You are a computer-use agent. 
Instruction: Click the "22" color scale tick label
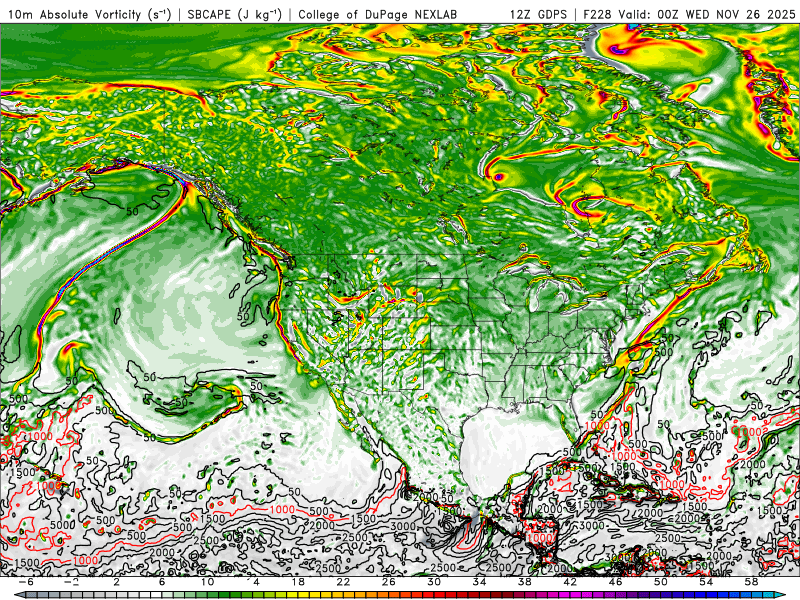point(343,582)
